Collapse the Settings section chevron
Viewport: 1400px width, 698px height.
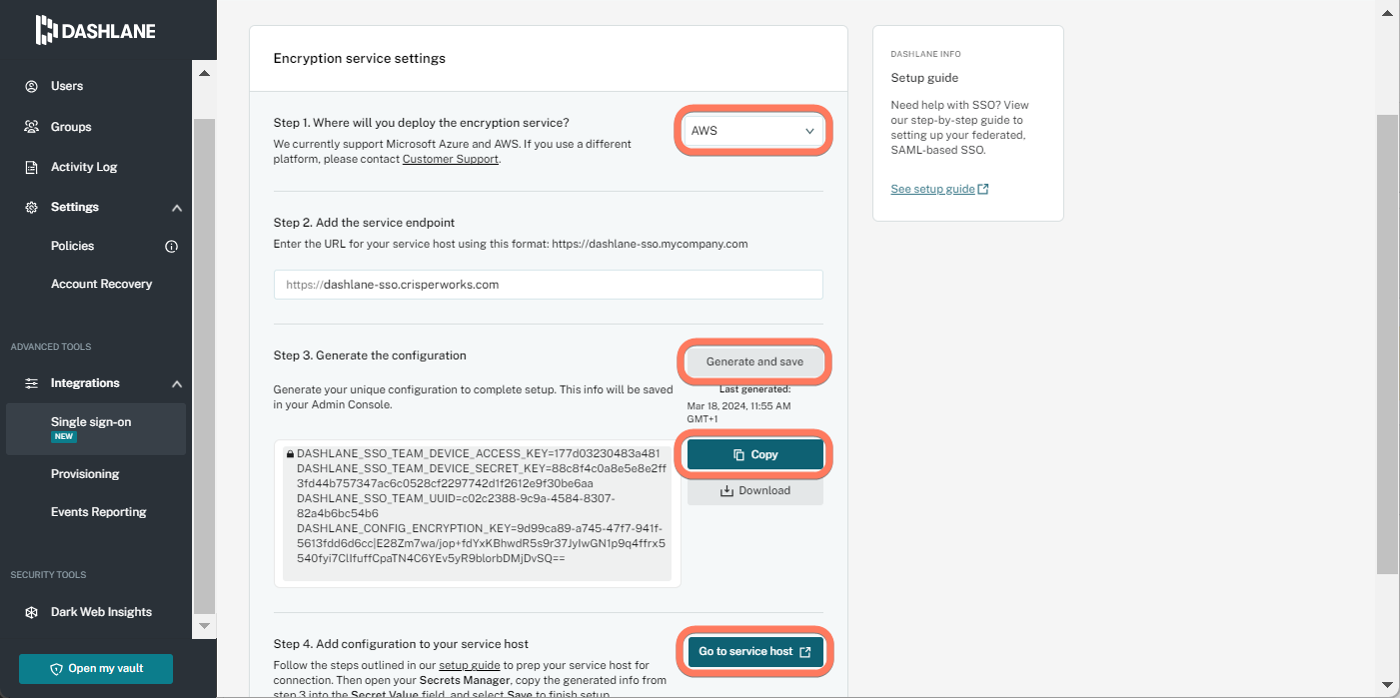click(177, 208)
